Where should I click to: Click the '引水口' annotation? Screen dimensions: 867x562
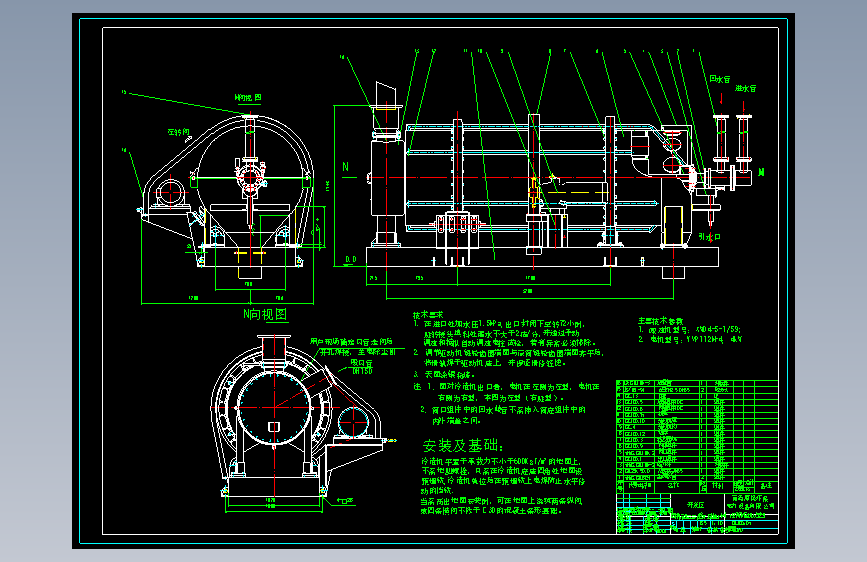(709, 237)
